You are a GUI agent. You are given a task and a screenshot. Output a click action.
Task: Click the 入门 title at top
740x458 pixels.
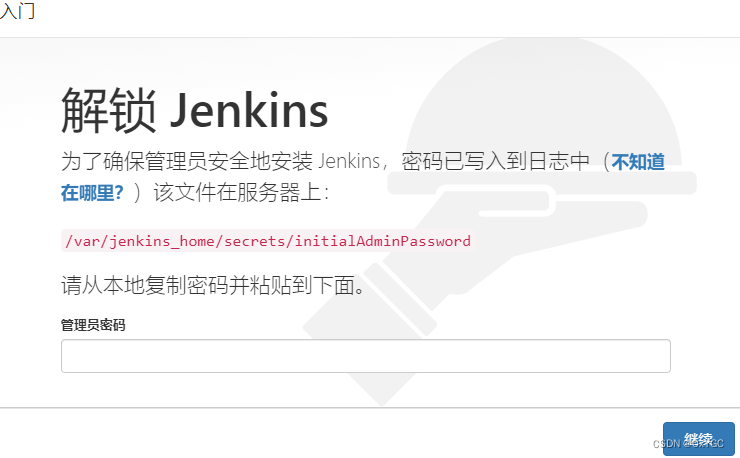tap(17, 10)
